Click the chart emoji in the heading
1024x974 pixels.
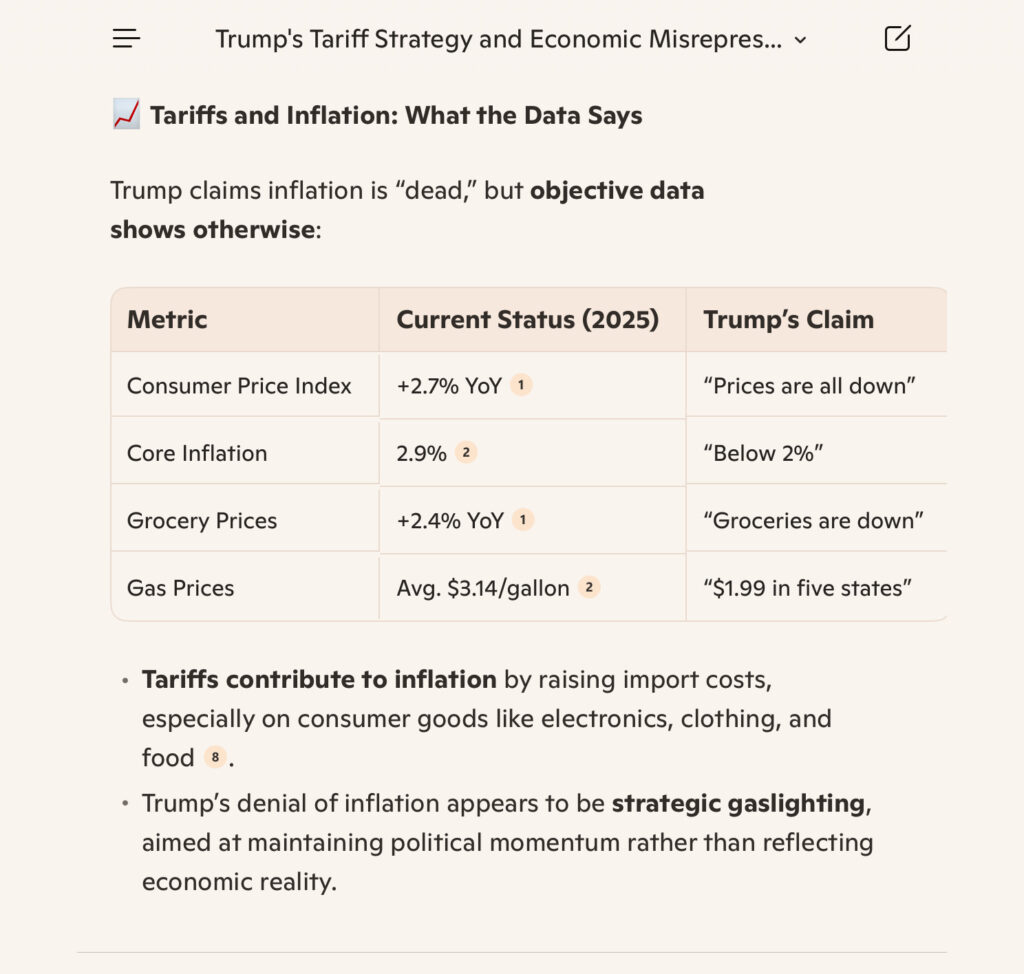click(x=126, y=116)
